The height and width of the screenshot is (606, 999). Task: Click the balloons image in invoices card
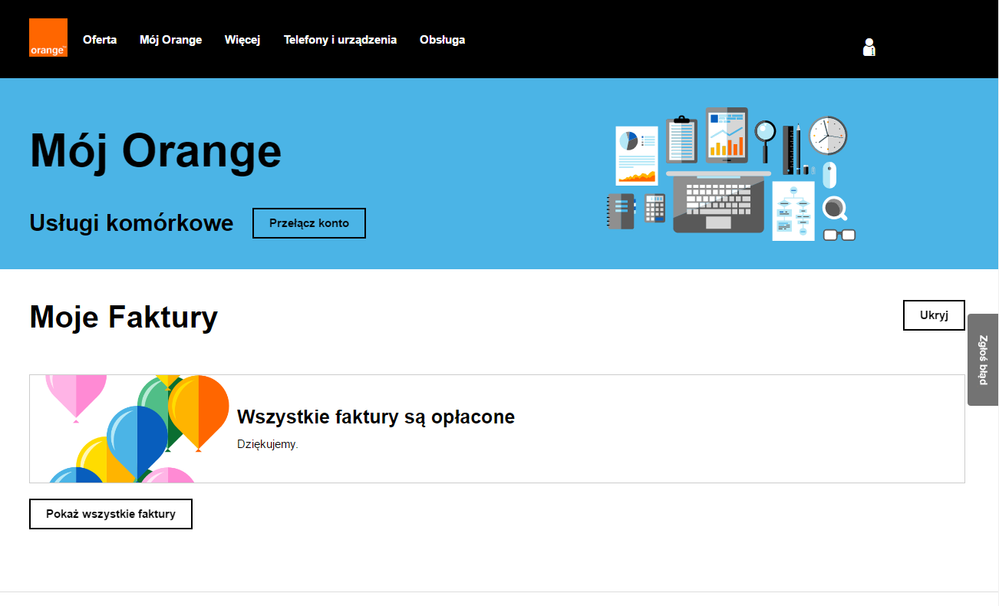136,428
